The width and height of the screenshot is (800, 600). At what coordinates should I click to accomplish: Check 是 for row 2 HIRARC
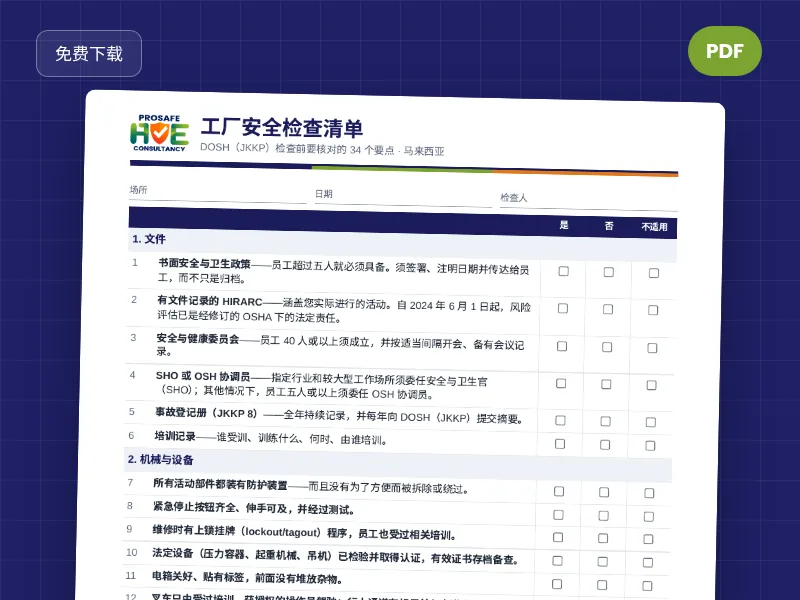(x=563, y=308)
